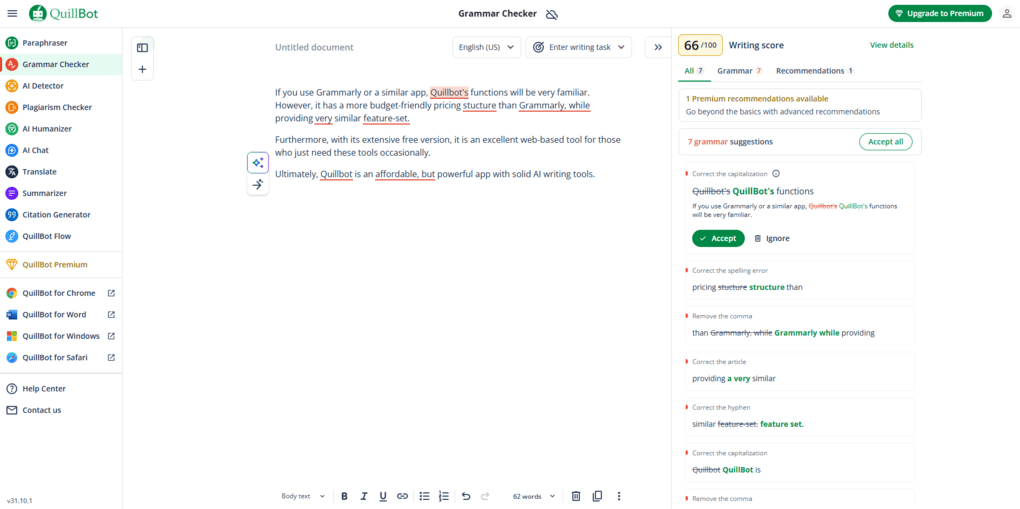Image resolution: width=1020 pixels, height=509 pixels.
Task: Select the 'QuillBot is' capitalization suggestion
Action: pyautogui.click(x=800, y=463)
